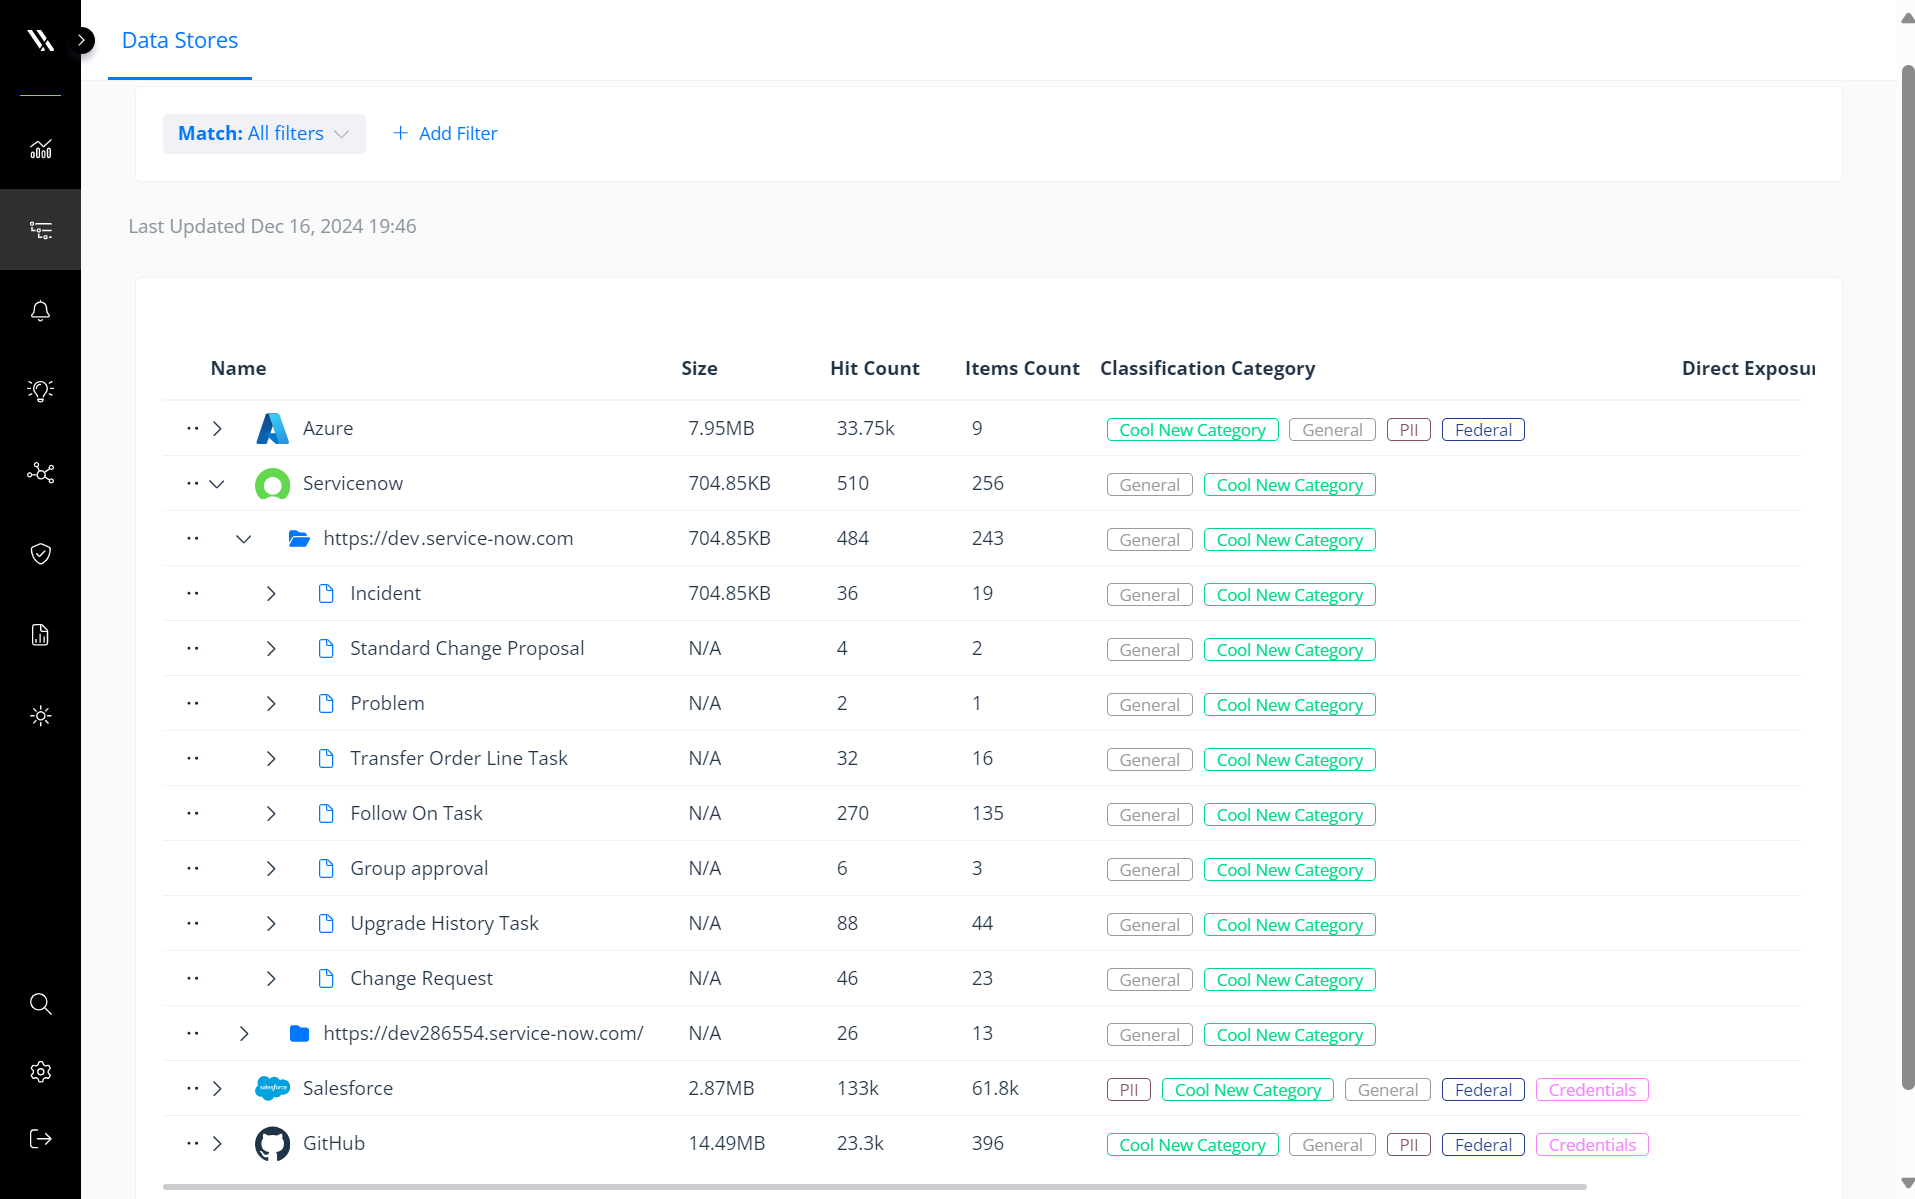The width and height of the screenshot is (1915, 1199).
Task: Expand the Incident row
Action: tap(270, 594)
